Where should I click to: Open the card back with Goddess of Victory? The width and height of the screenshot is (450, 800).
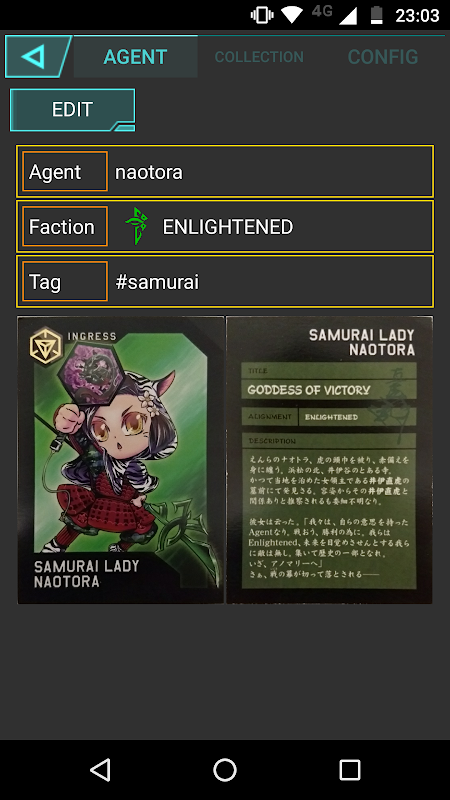point(330,460)
